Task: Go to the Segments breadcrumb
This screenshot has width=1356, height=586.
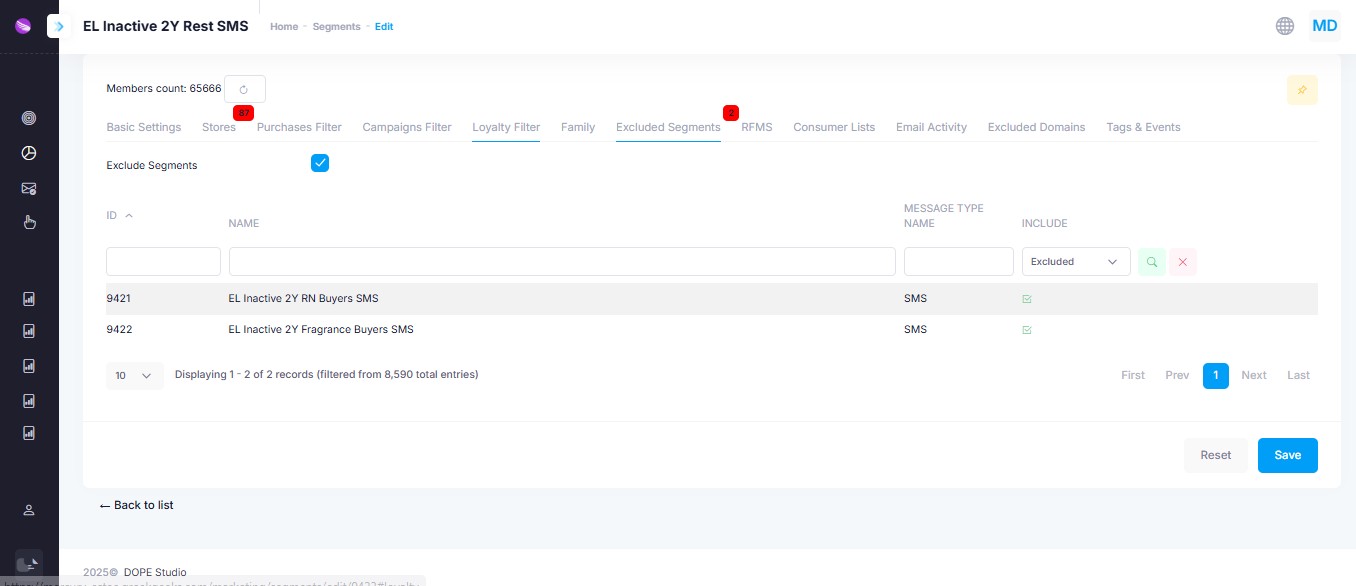Action: (336, 26)
